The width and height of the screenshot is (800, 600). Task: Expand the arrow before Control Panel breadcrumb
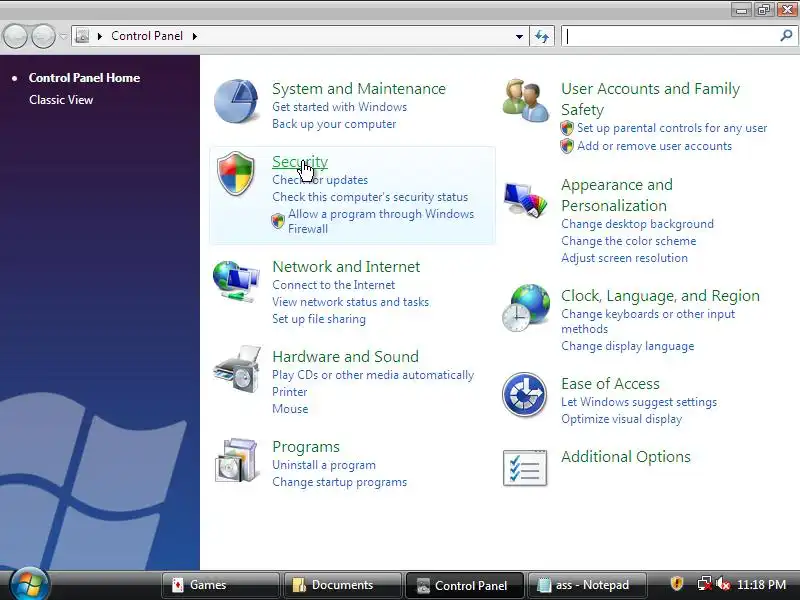click(x=100, y=36)
